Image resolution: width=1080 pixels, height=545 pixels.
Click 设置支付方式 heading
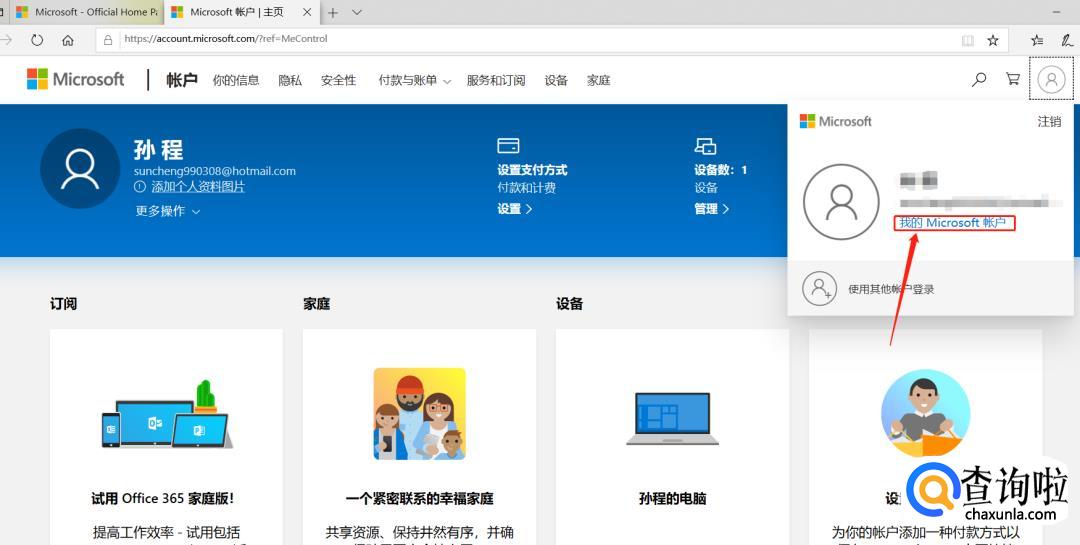(532, 169)
